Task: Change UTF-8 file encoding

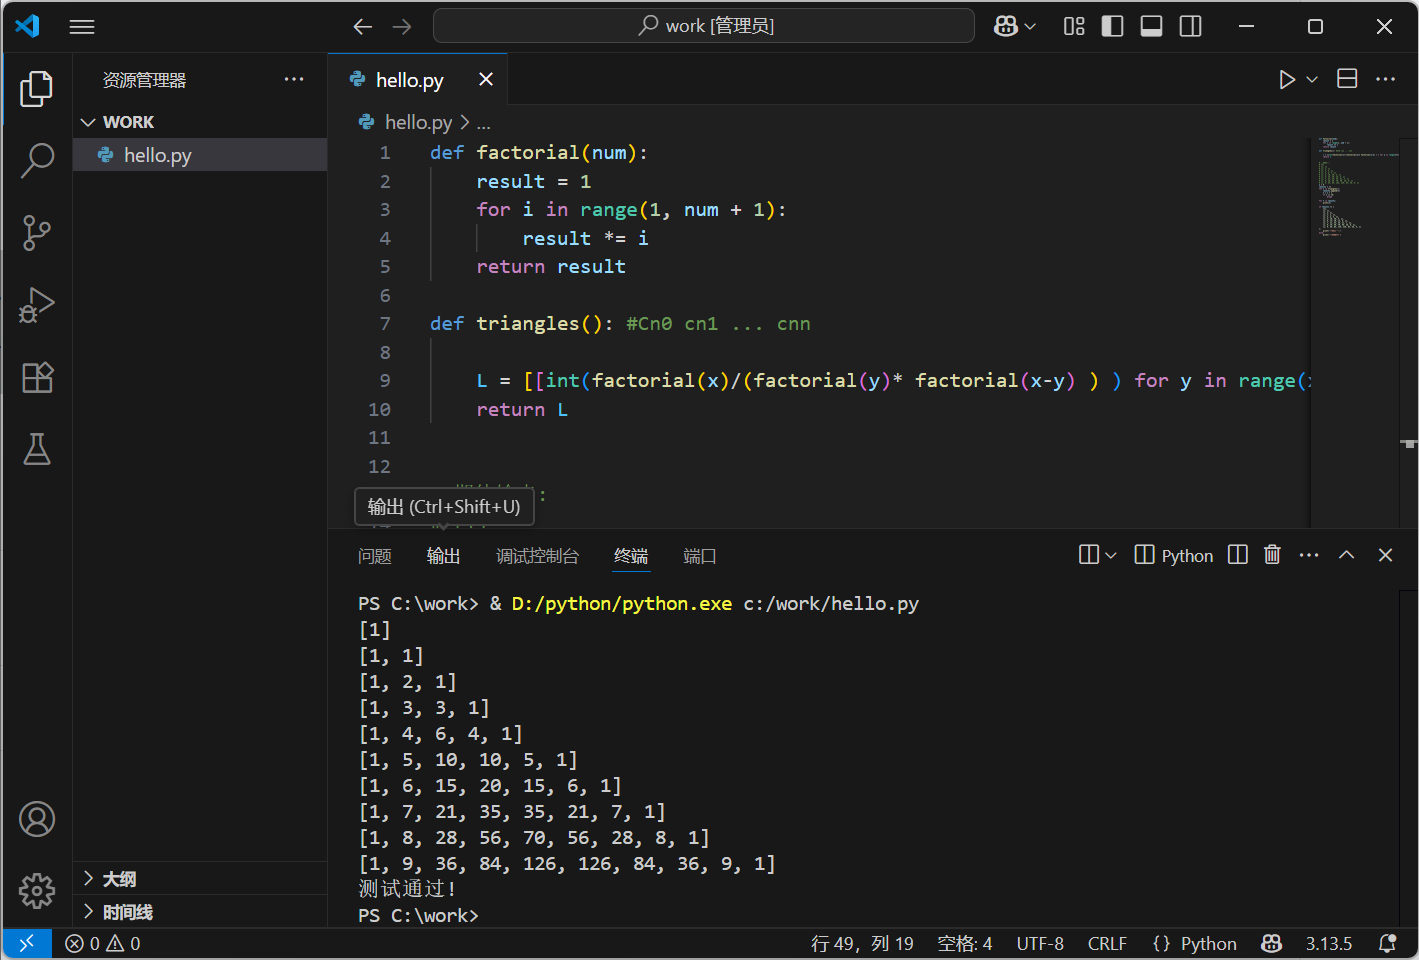Action: pyautogui.click(x=1040, y=943)
